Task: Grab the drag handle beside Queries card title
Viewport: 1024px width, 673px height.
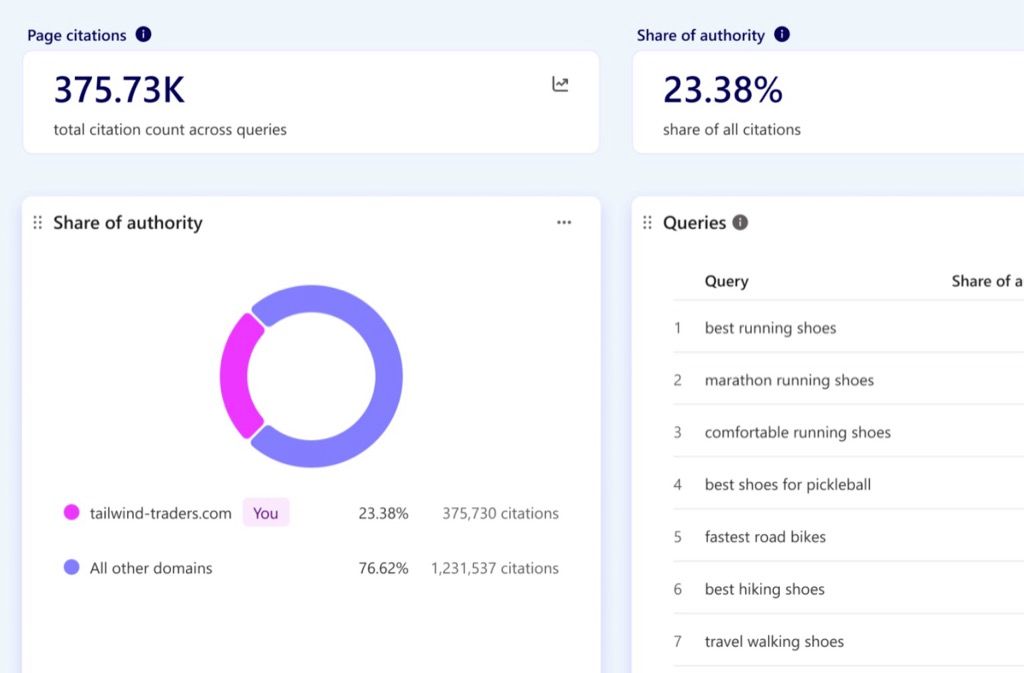Action: click(647, 223)
